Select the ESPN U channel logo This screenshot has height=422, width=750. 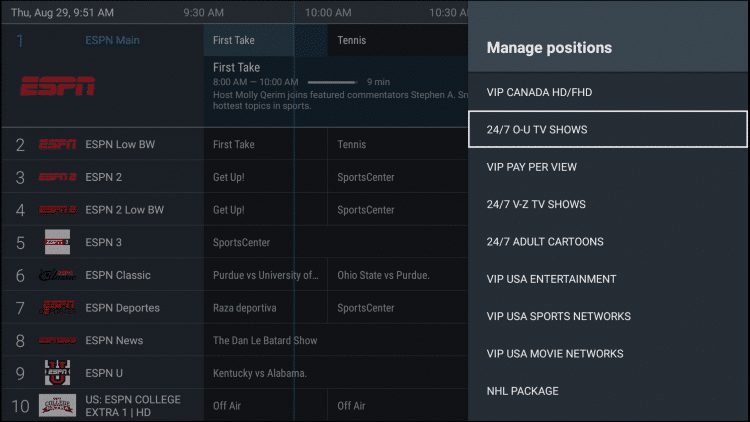pos(57,373)
